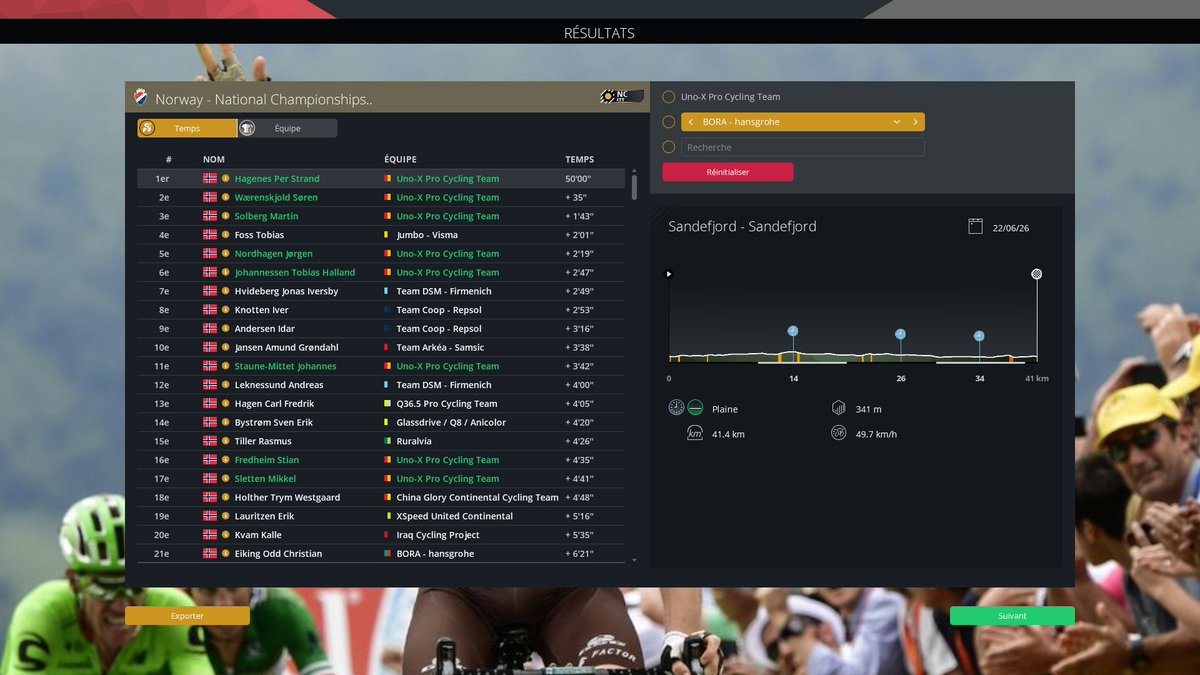Click the jersey icon on Équipe tab
Image resolution: width=1200 pixels, height=675 pixels.
click(x=247, y=128)
